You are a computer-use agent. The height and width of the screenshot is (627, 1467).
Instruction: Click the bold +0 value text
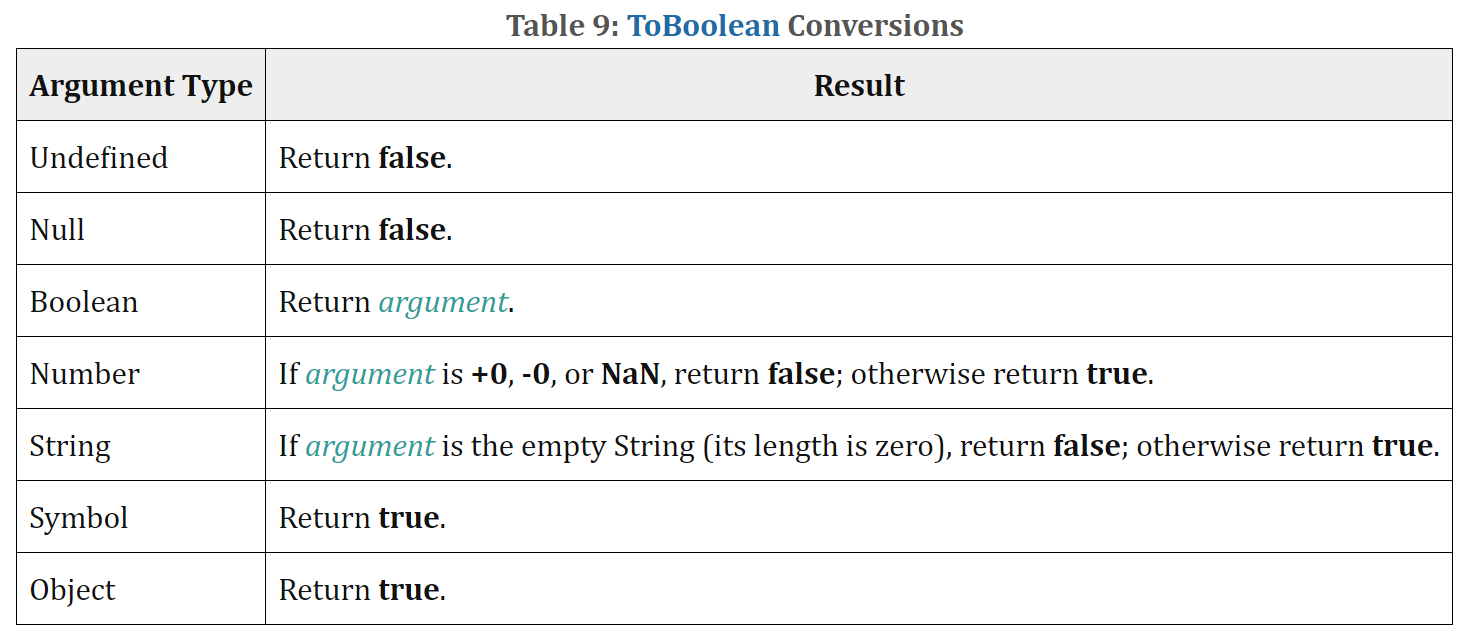(489, 374)
